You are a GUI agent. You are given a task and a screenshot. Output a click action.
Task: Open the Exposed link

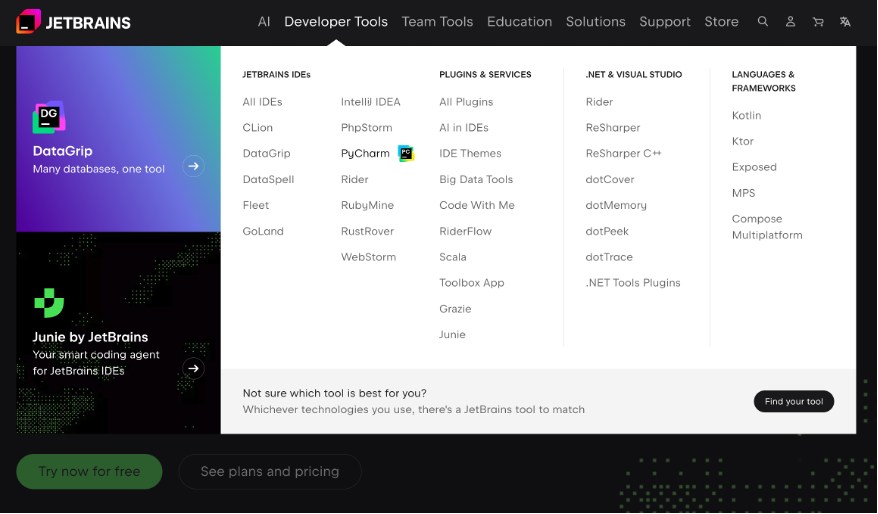pos(754,167)
